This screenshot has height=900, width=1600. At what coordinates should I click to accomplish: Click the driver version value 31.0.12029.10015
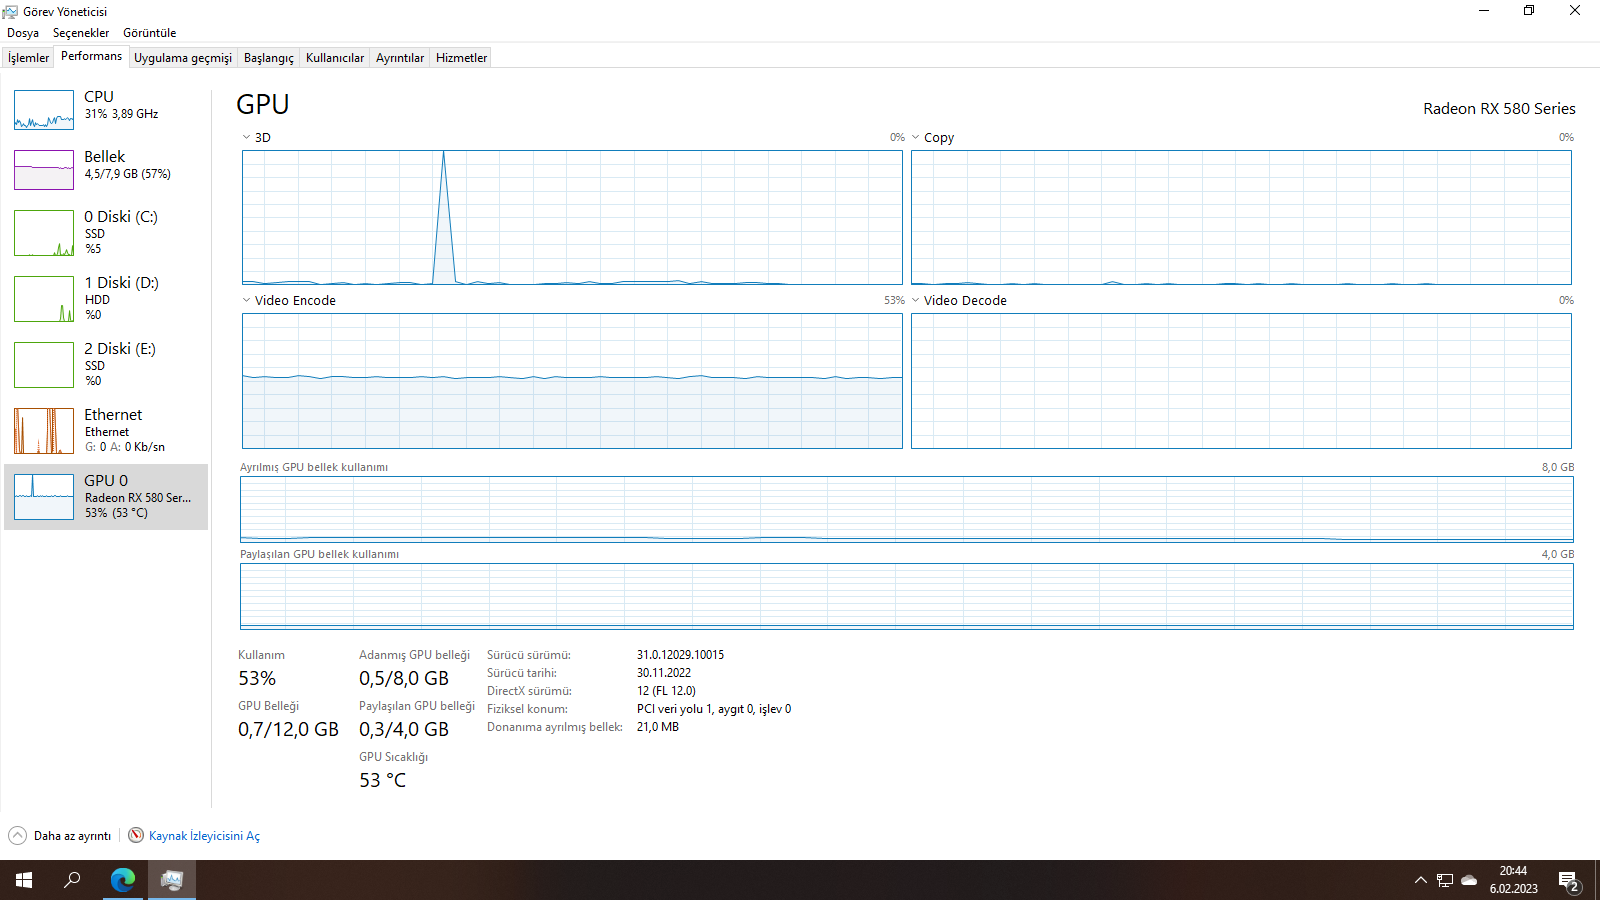coord(680,655)
